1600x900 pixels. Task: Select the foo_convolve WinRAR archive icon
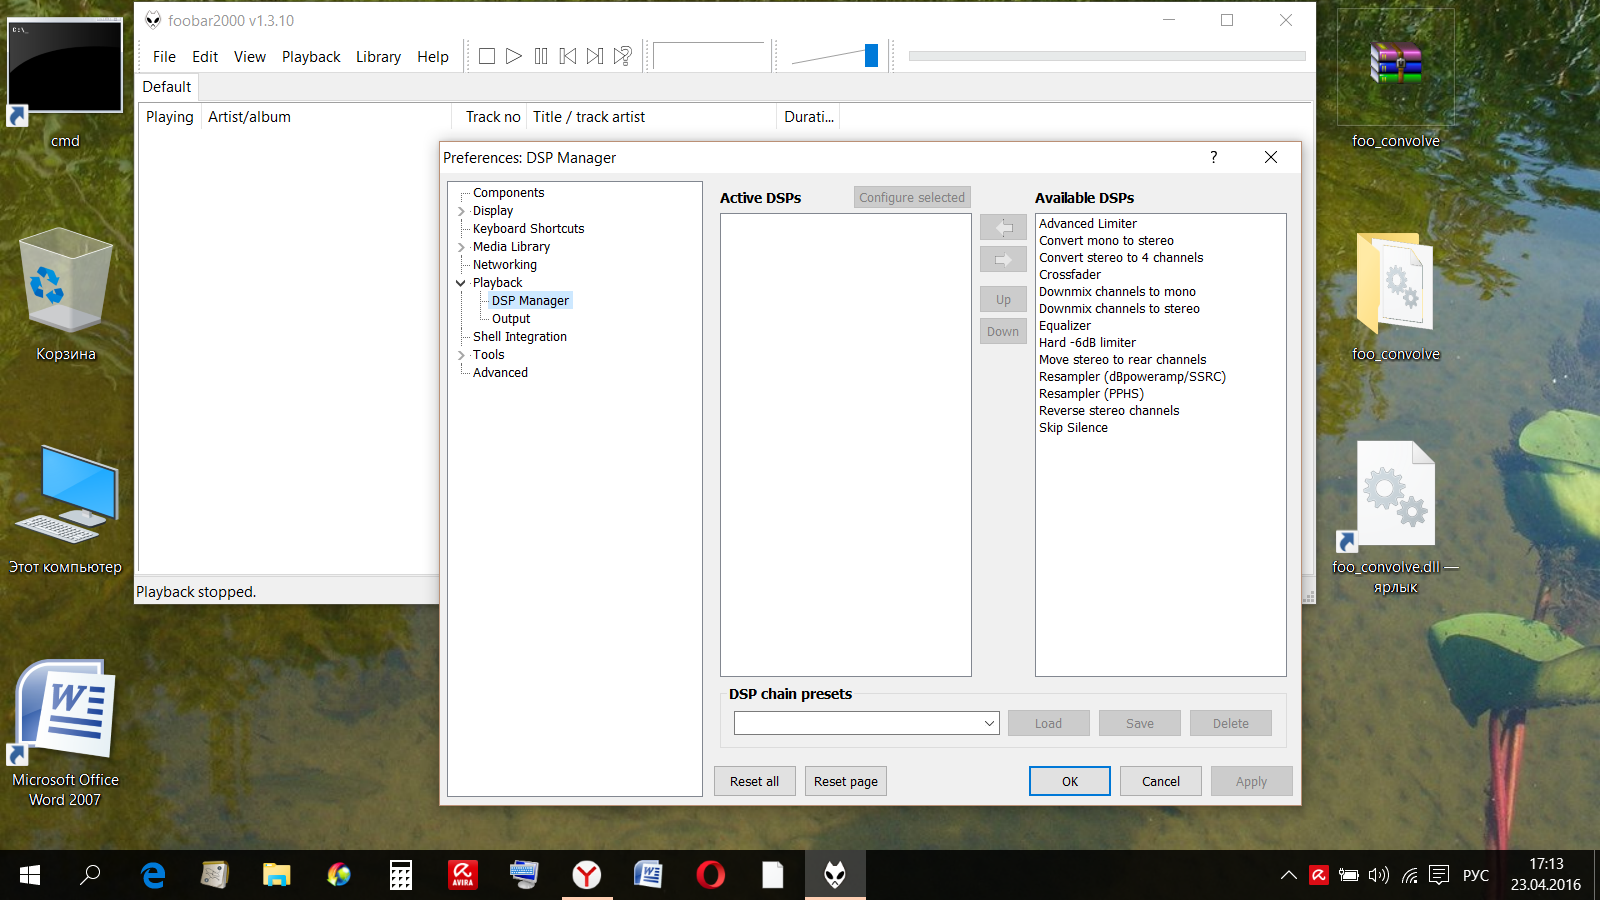[1396, 66]
